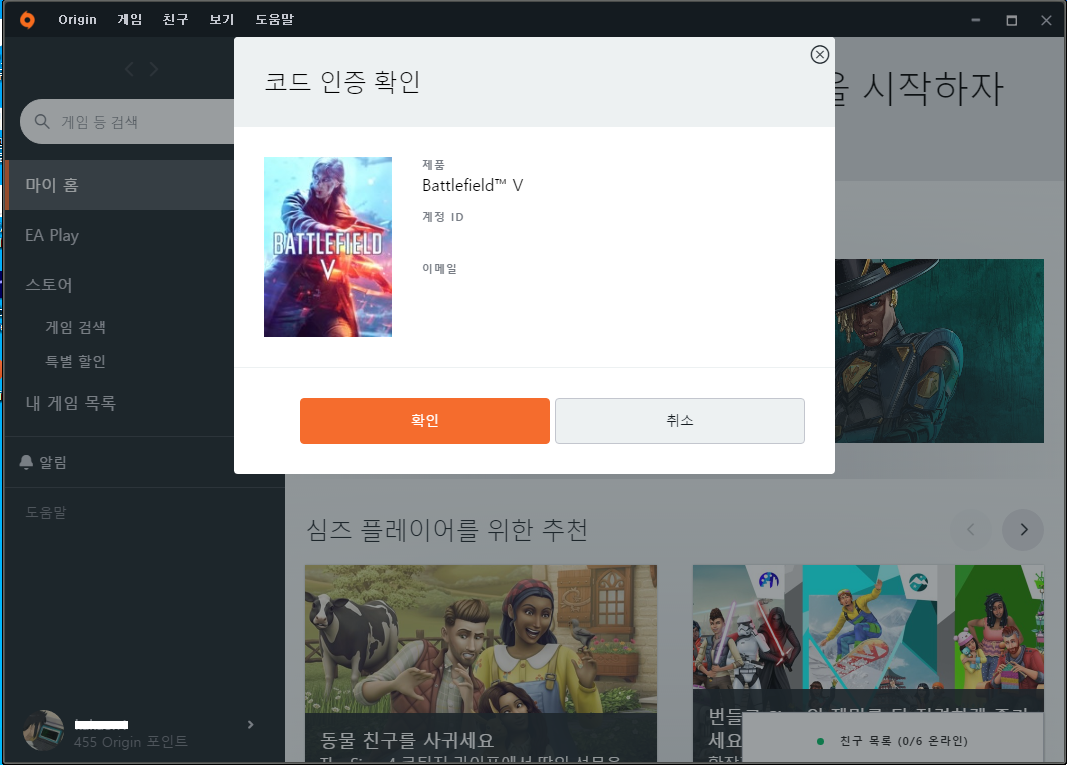
Task: Click the Battlefield V cover art
Action: (x=328, y=247)
